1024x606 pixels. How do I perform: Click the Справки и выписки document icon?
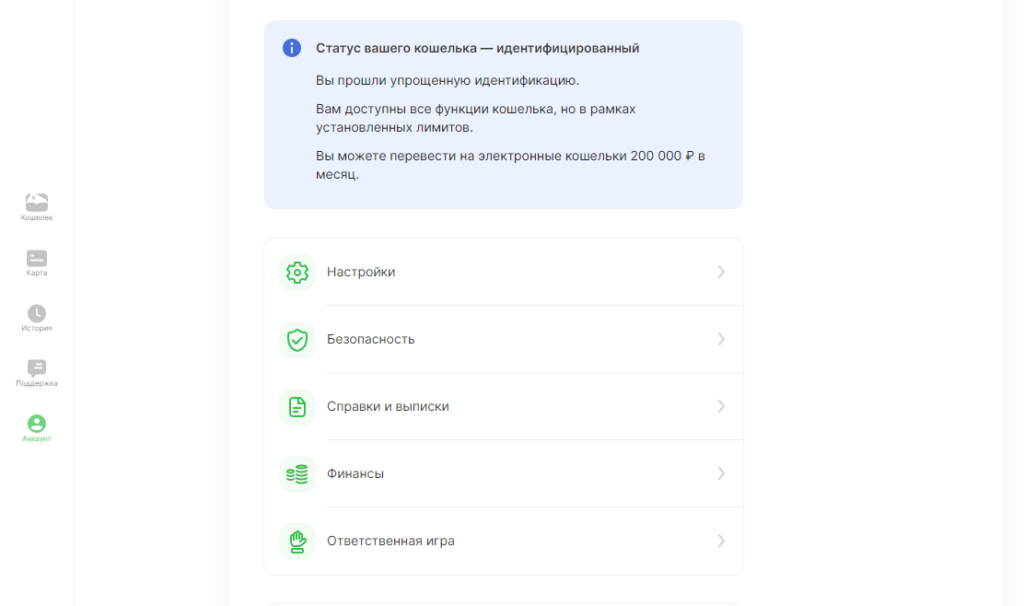(297, 407)
